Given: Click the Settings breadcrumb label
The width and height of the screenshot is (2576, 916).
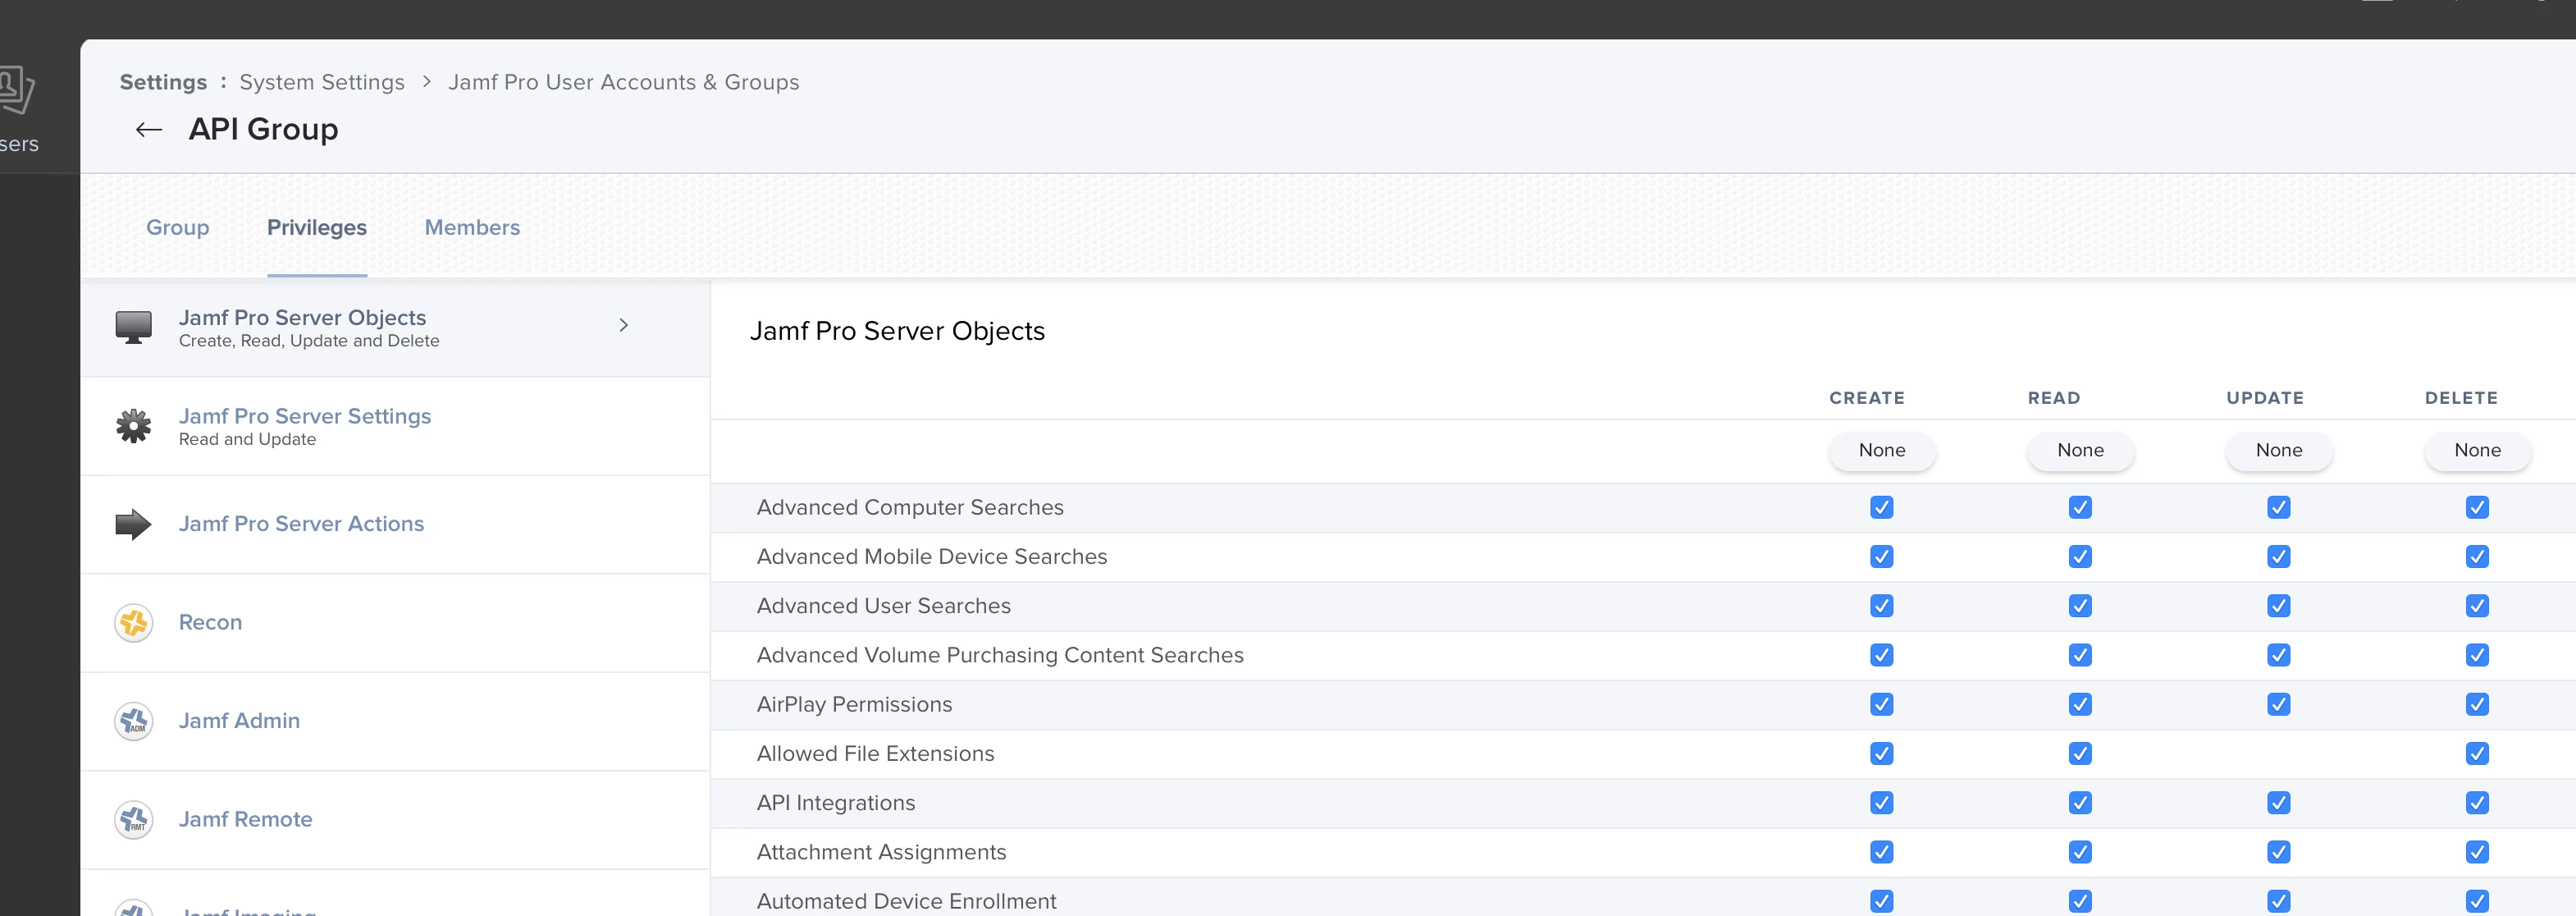Looking at the screenshot, I should click(163, 82).
